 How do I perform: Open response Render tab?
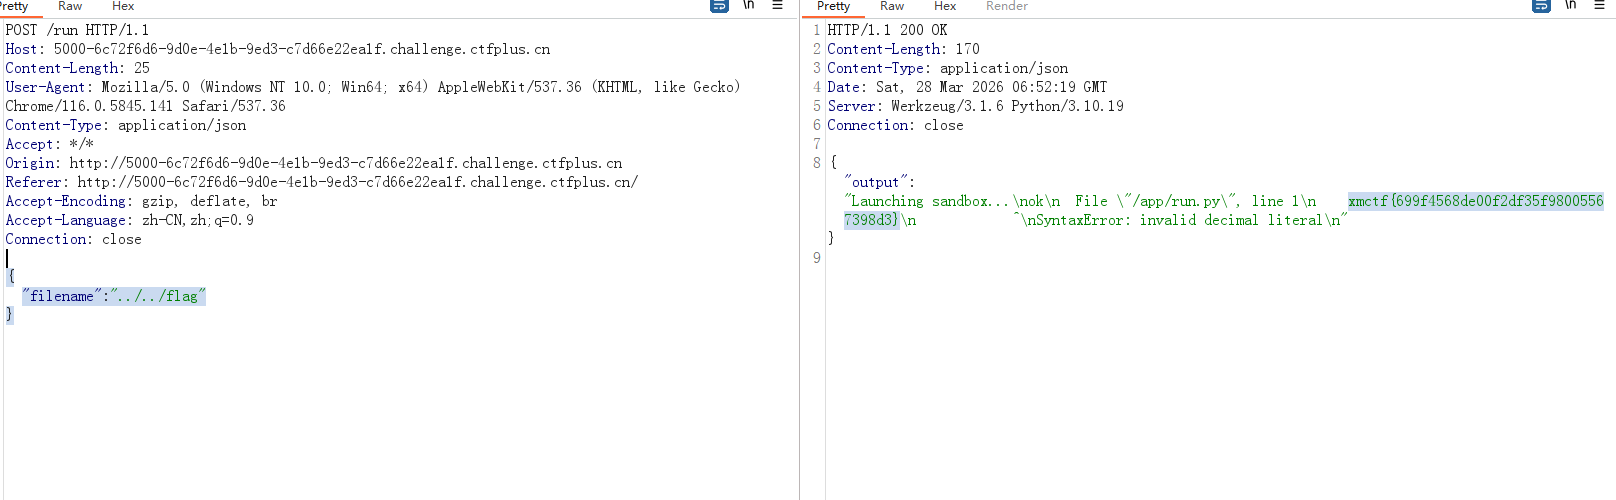click(x=1006, y=6)
